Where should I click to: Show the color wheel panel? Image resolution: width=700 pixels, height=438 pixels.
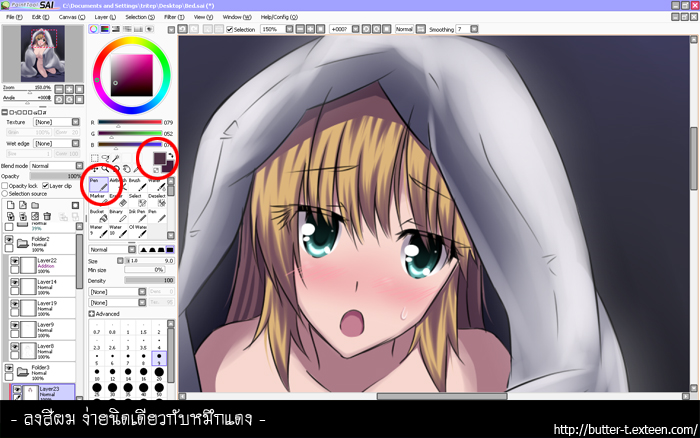click(x=93, y=29)
